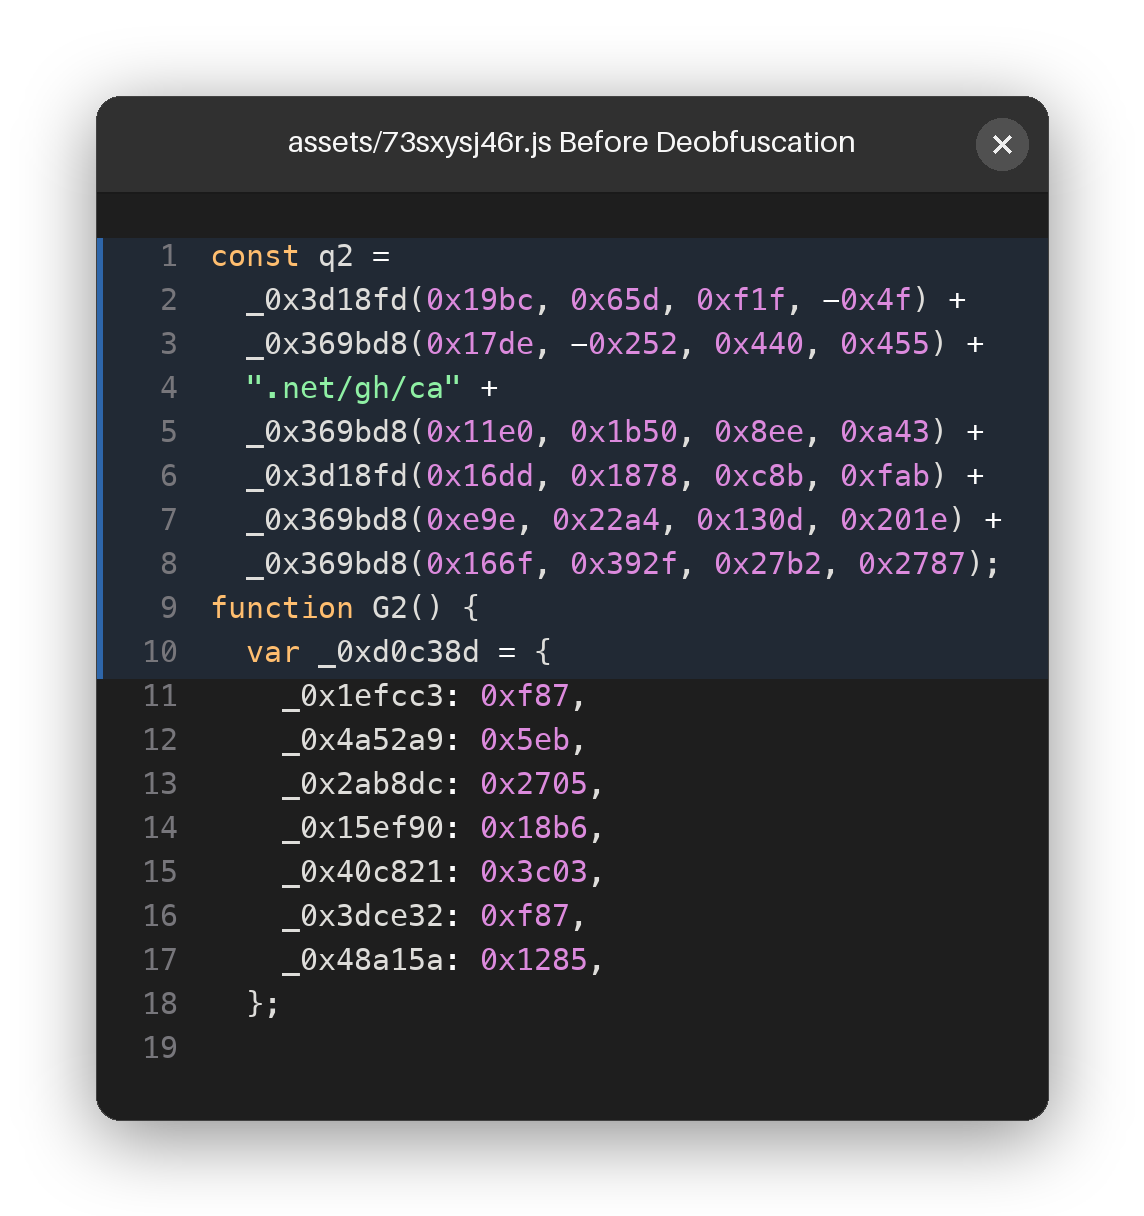Click line number 10 in gutter
The image size is (1144, 1216).
[x=160, y=652]
